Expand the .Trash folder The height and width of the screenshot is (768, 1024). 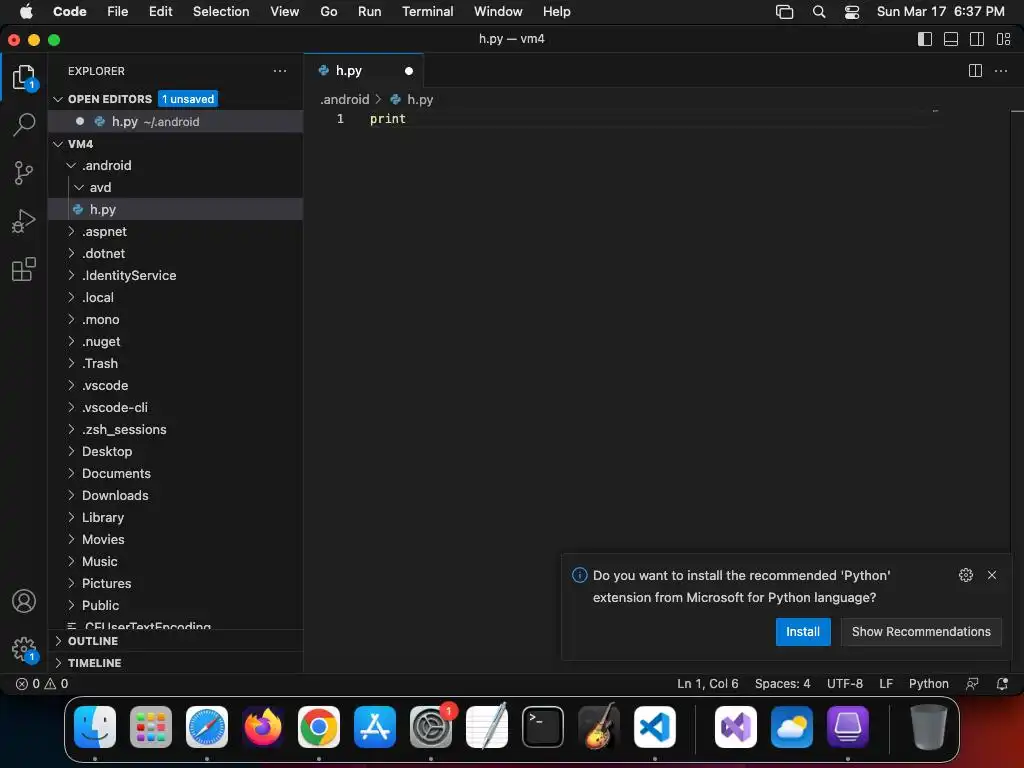(x=71, y=363)
